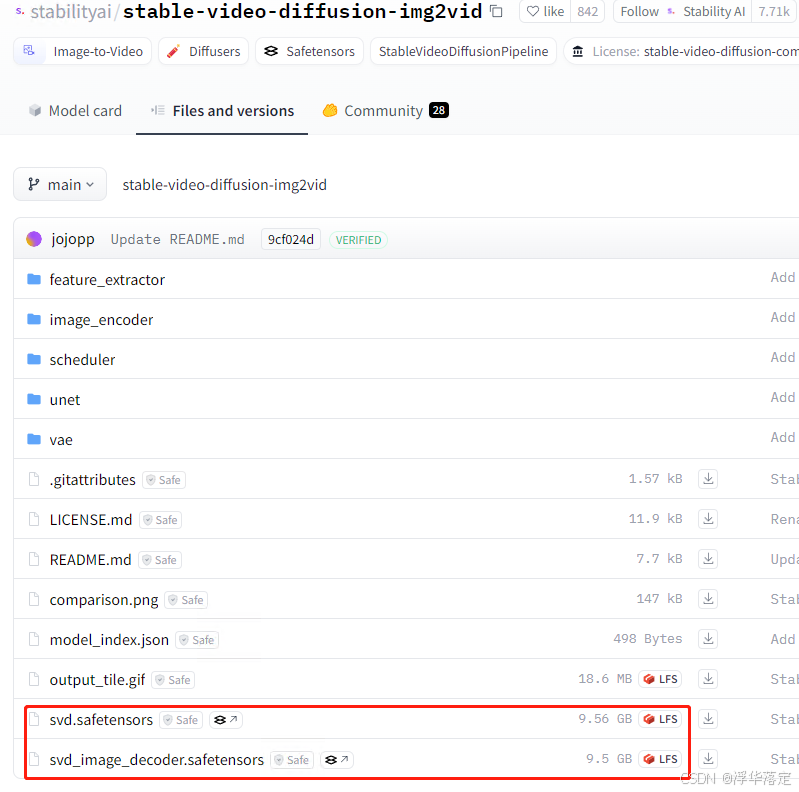Image resolution: width=799 pixels, height=792 pixels.
Task: Download the LICENSE.md file
Action: [x=708, y=519]
